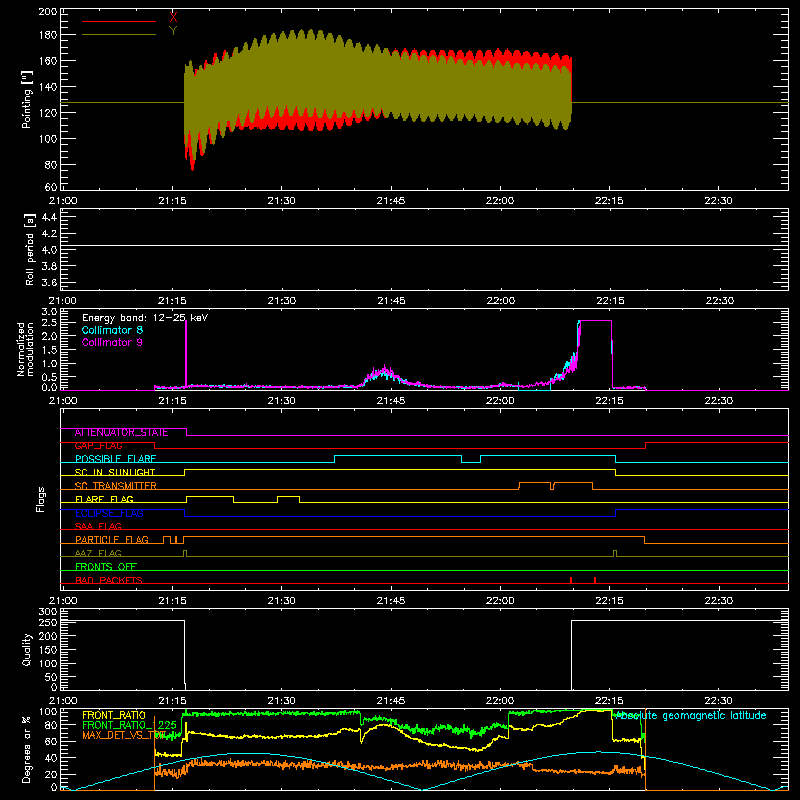Click the Degrees or % axis title
800x800 pixels.
pos(26,749)
